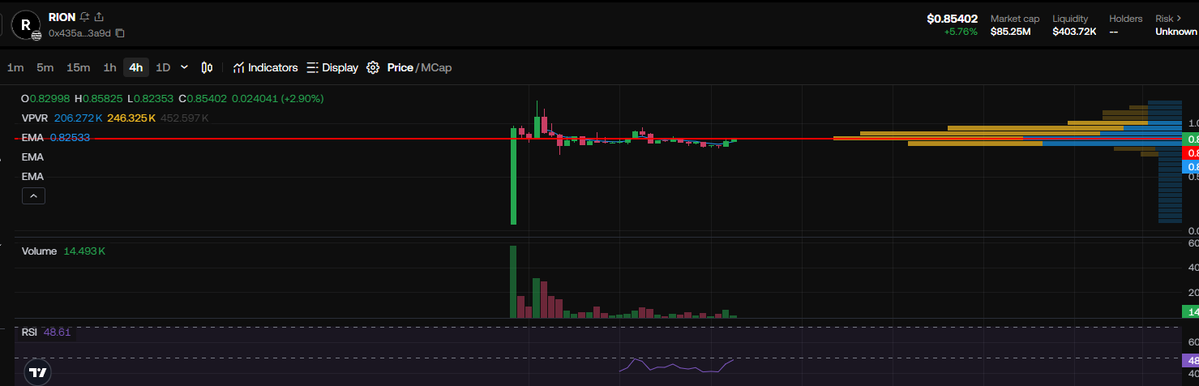Click the Indicators button label

[x=273, y=67]
